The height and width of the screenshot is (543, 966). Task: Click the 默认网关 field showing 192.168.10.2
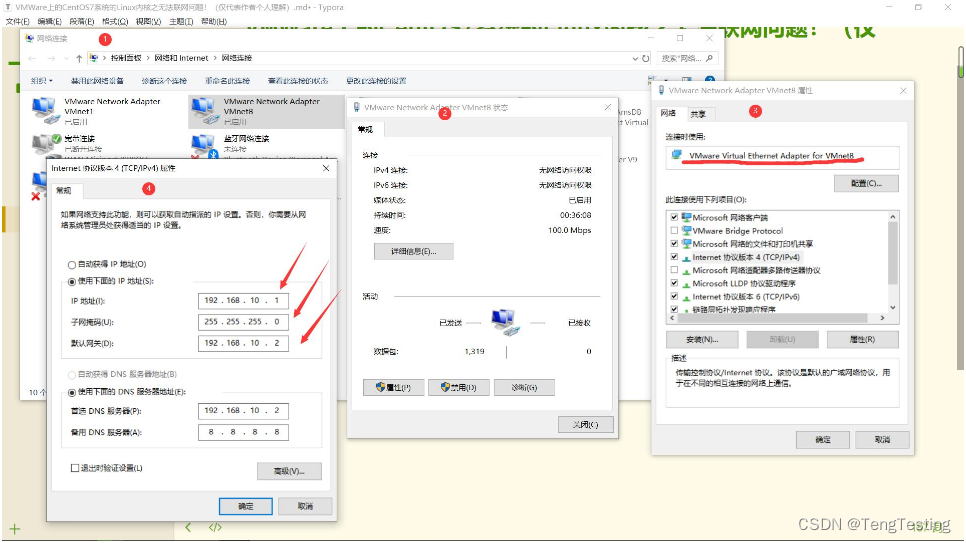[243, 343]
